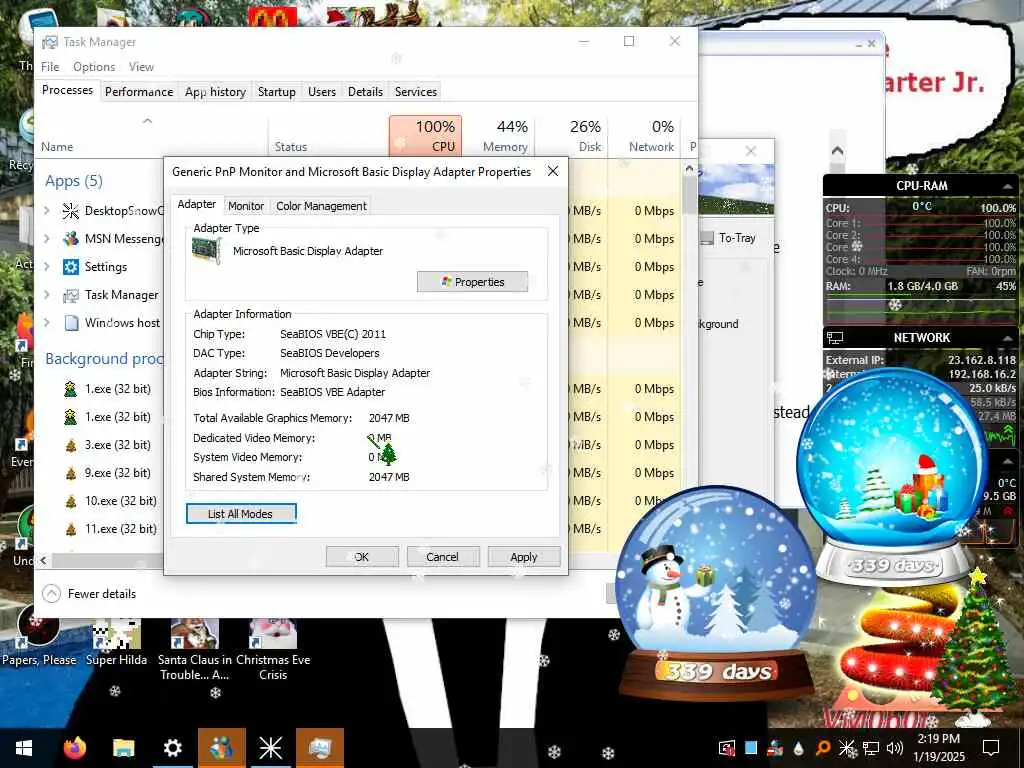Screen dimensions: 1024x768
Task: Click the DesktopSnow app icon in process list
Action: [71, 210]
